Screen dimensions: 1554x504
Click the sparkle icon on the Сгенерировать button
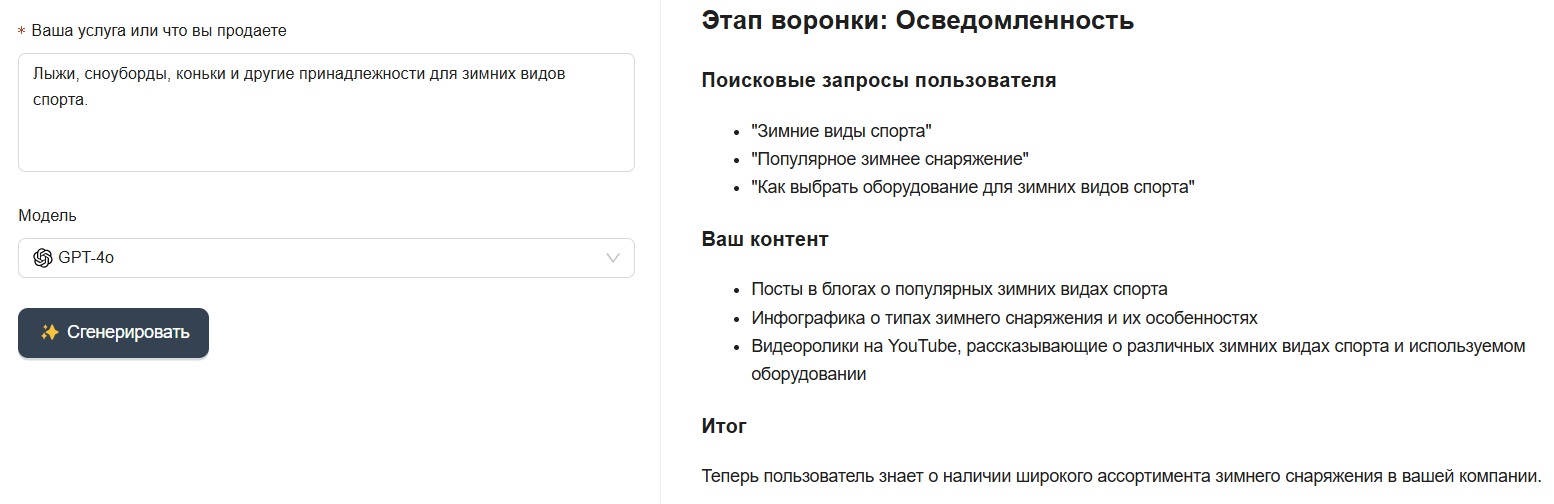[x=50, y=333]
